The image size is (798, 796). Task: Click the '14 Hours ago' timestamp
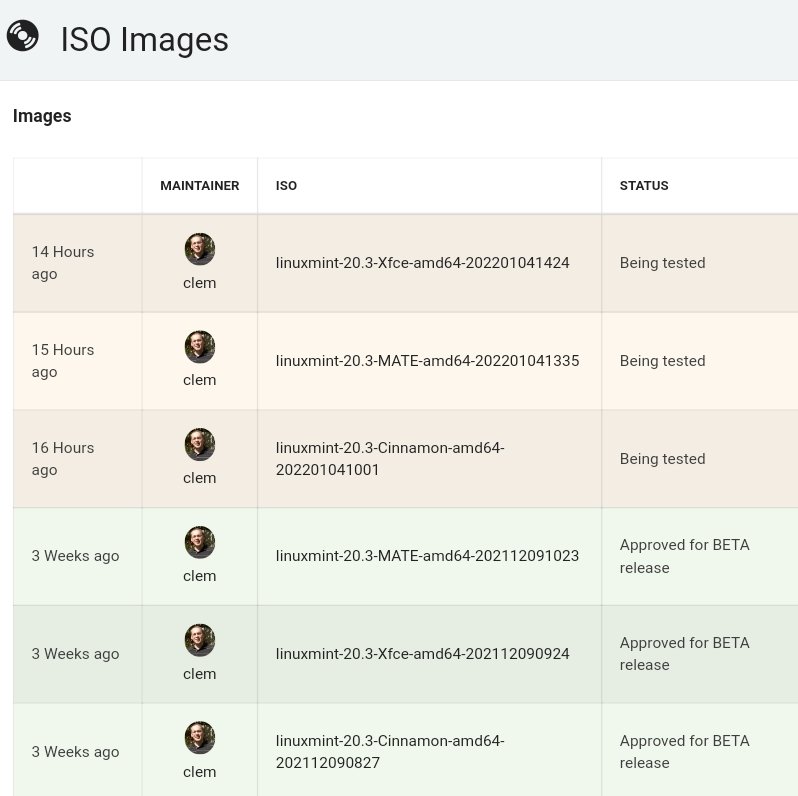click(63, 263)
